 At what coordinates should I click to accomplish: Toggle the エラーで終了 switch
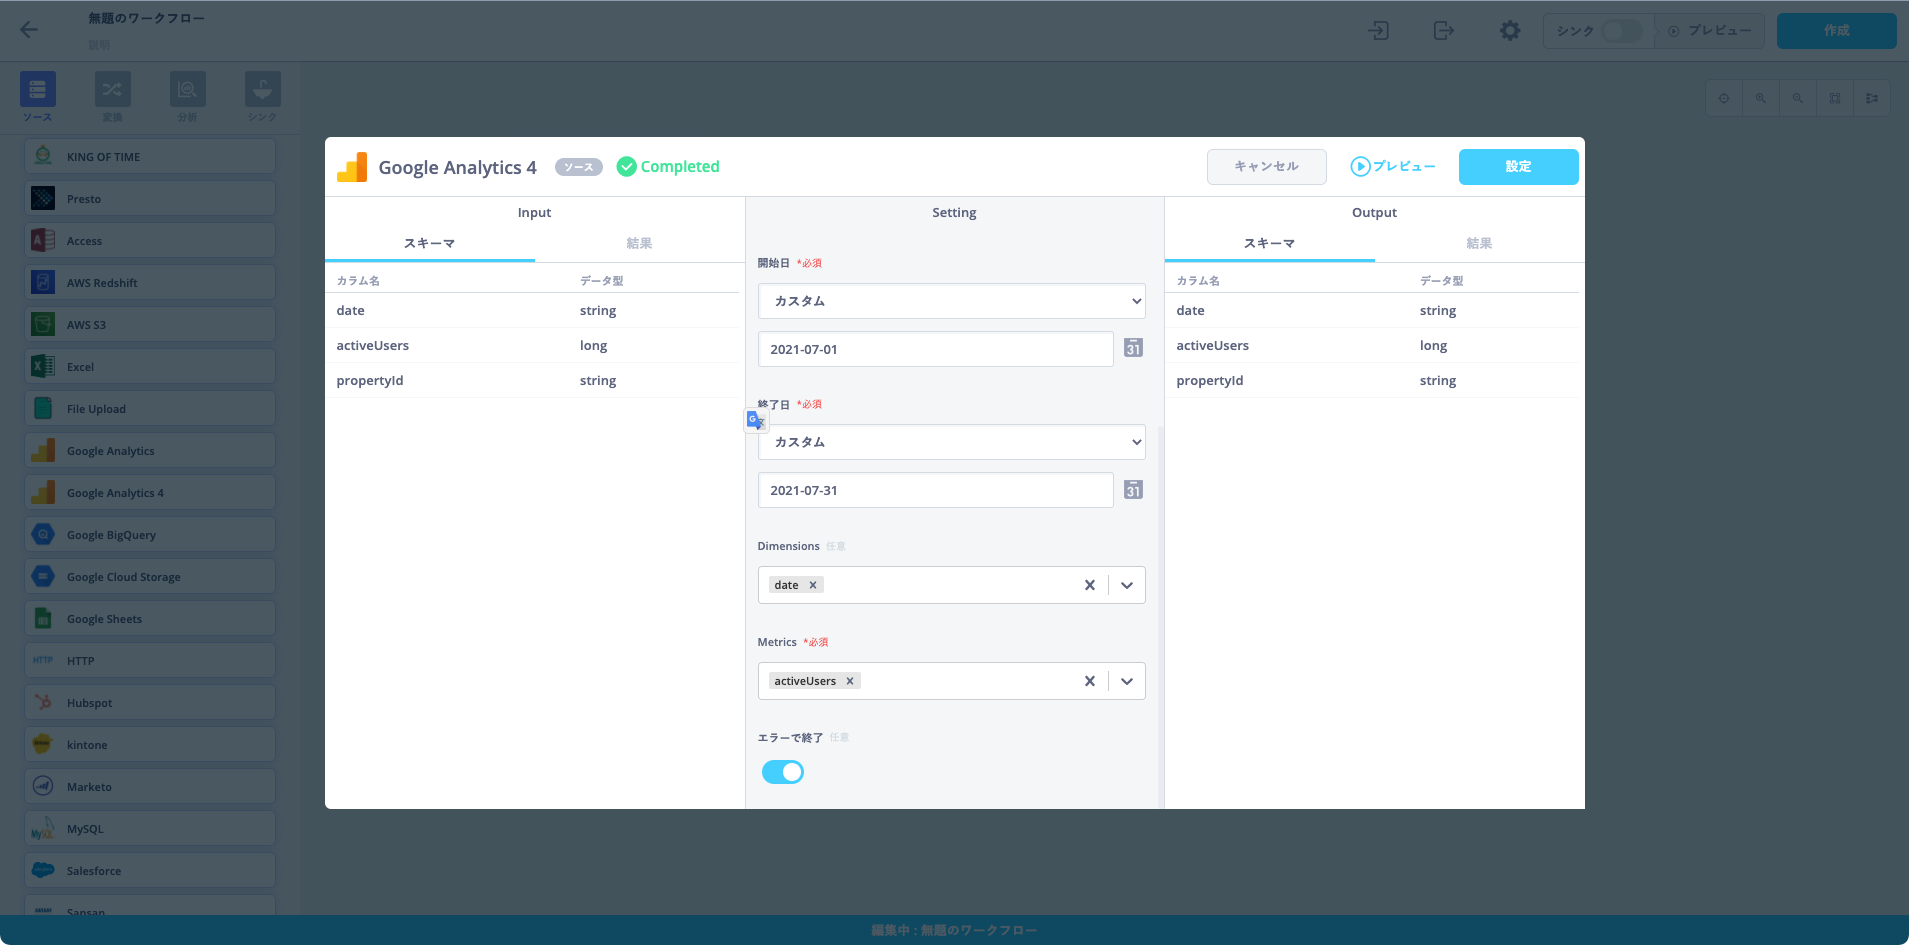(783, 772)
